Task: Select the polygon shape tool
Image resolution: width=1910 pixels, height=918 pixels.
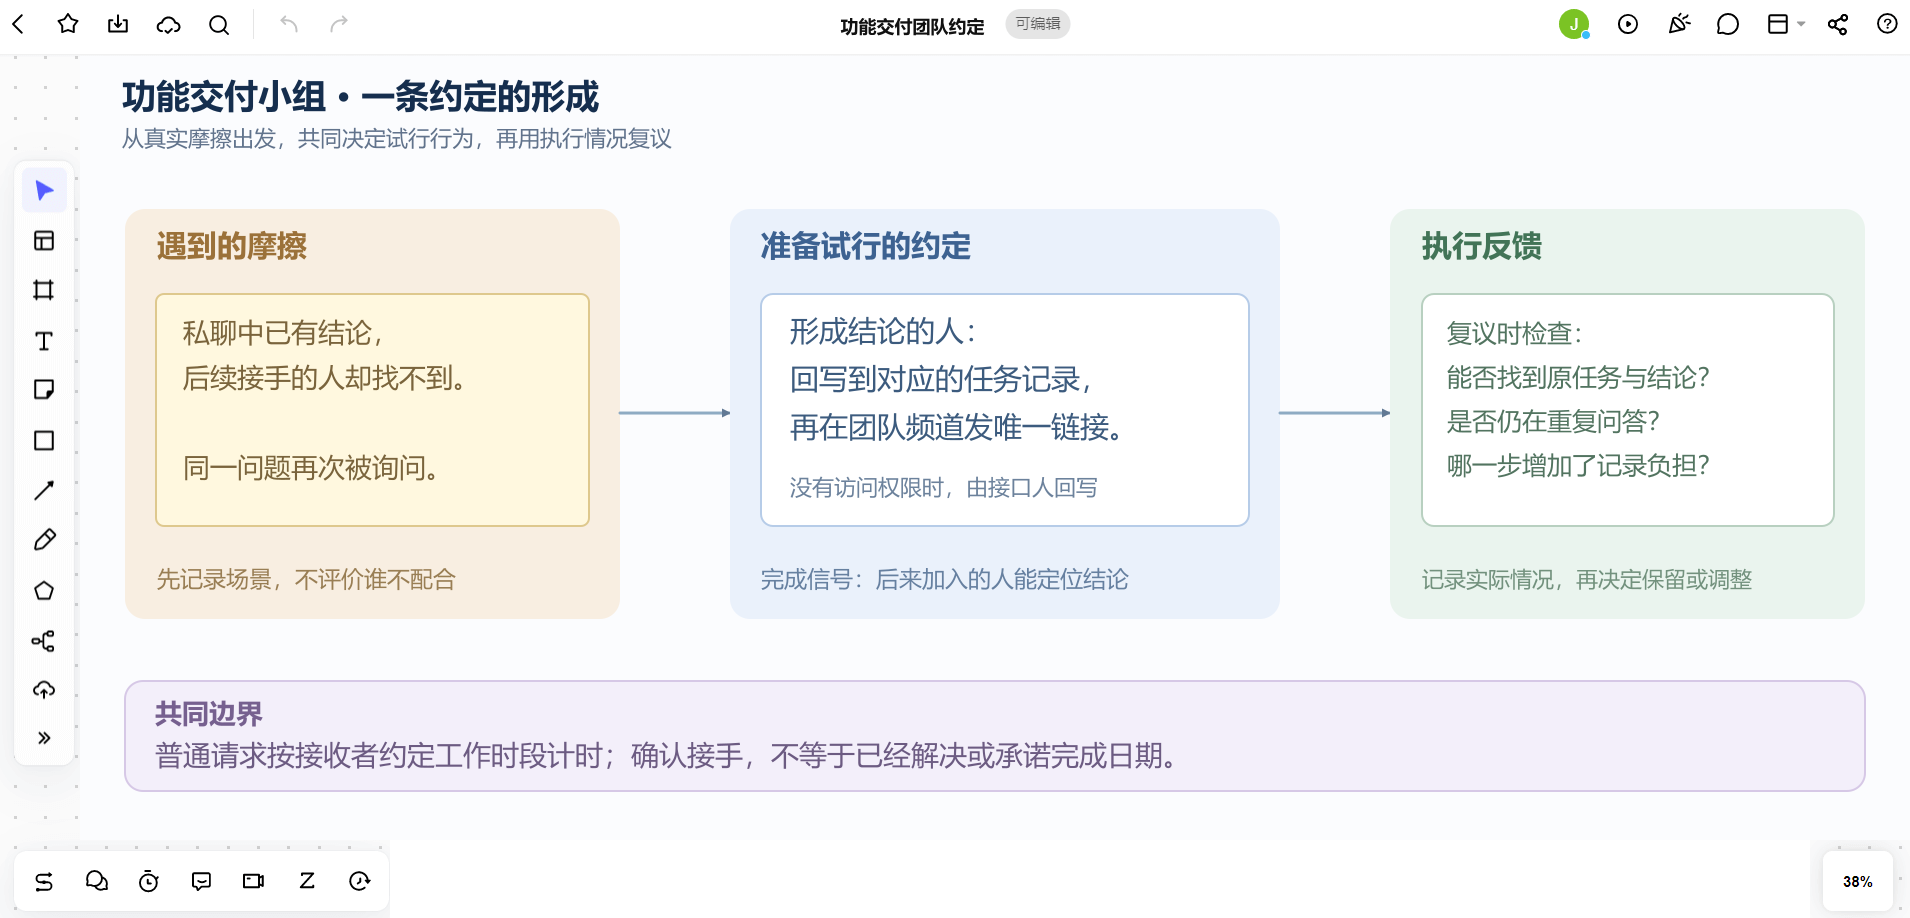Action: (x=44, y=591)
